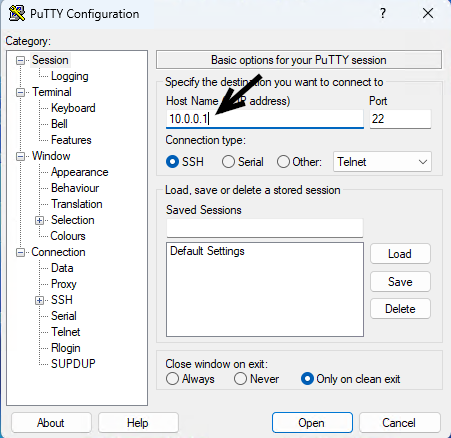Open the Logging category

tap(70, 76)
